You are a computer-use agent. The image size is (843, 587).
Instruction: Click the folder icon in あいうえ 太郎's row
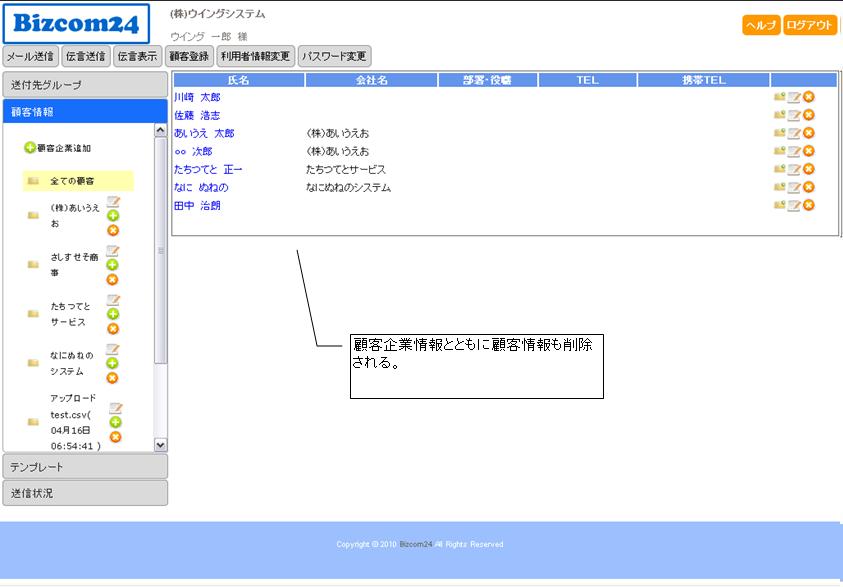(779, 133)
